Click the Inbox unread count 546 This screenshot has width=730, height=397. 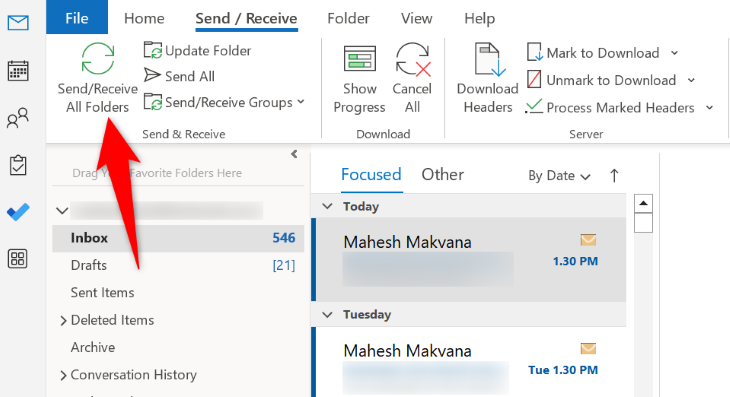click(x=284, y=238)
